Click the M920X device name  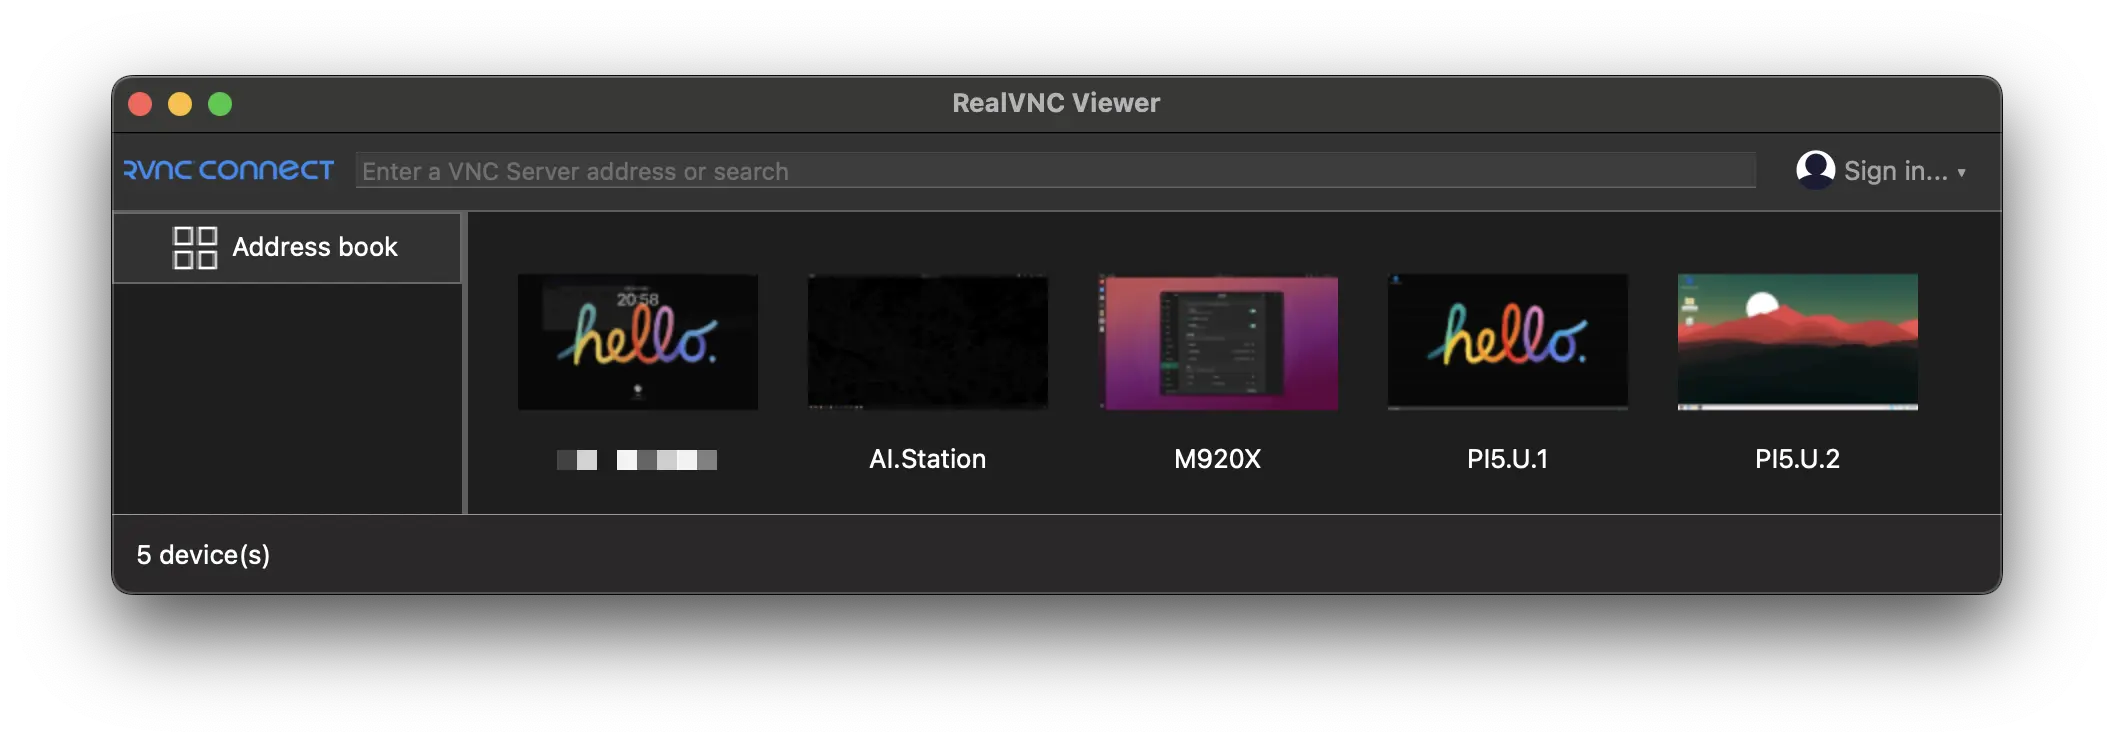(x=1217, y=459)
